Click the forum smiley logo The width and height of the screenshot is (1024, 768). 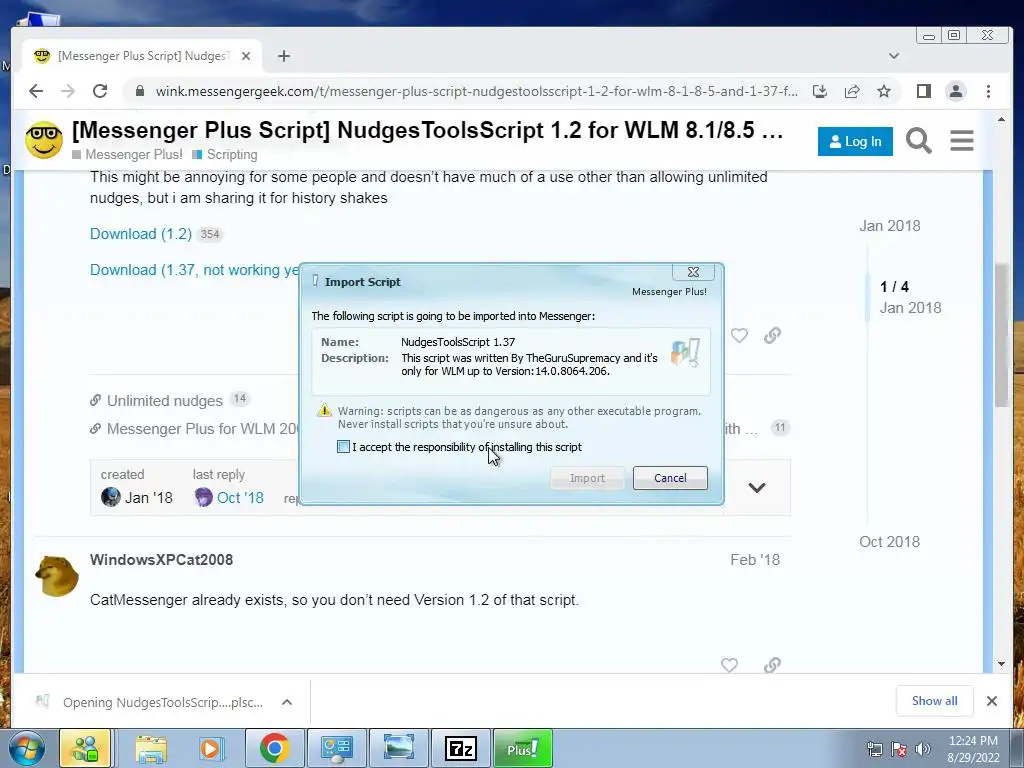[44, 140]
